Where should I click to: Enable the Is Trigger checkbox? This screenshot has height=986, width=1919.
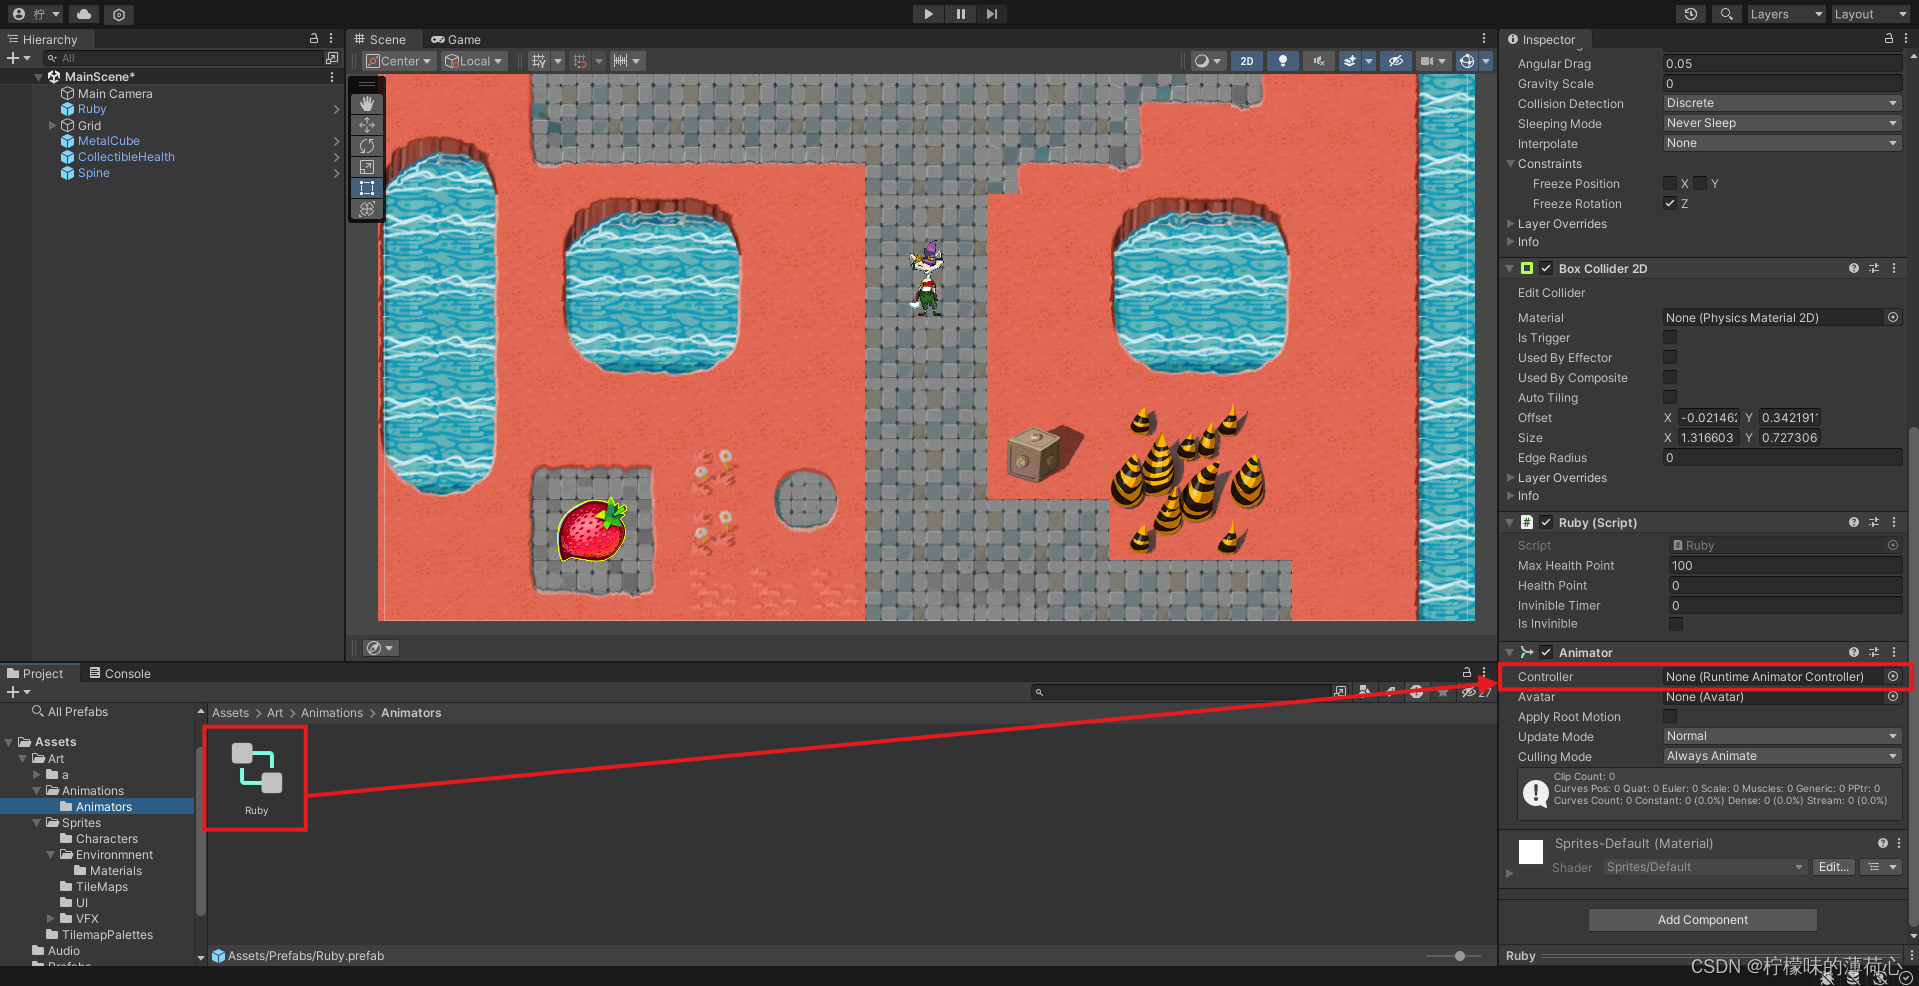[1668, 337]
